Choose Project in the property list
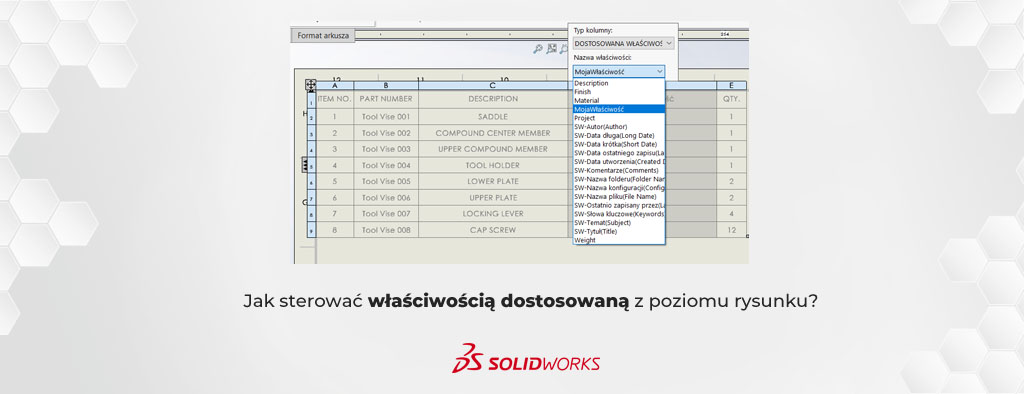Image resolution: width=1024 pixels, height=394 pixels. [x=619, y=118]
